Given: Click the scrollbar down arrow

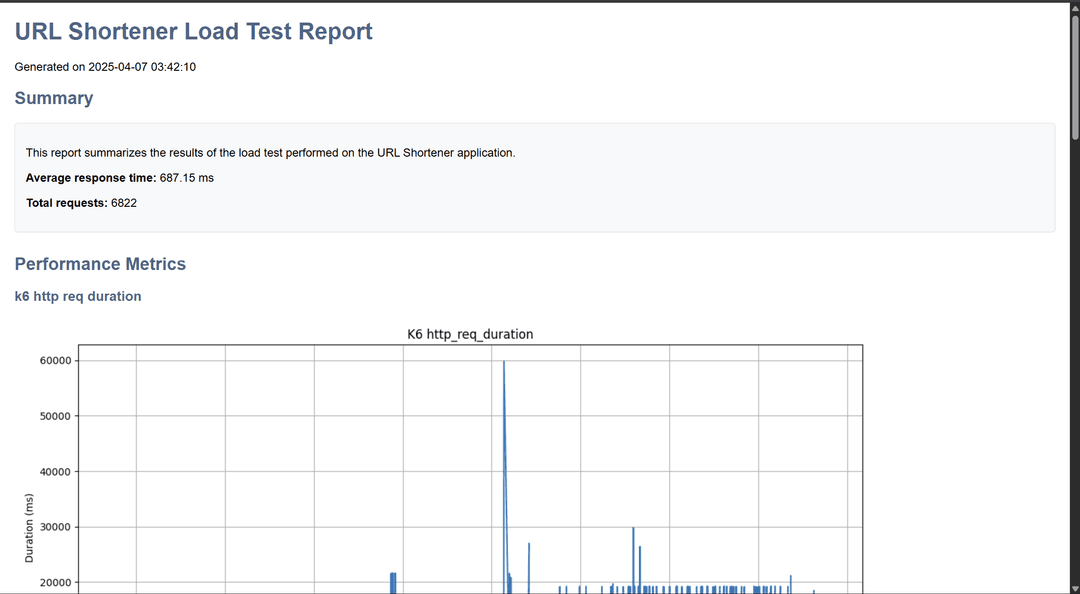Looking at the screenshot, I should point(1074,587).
